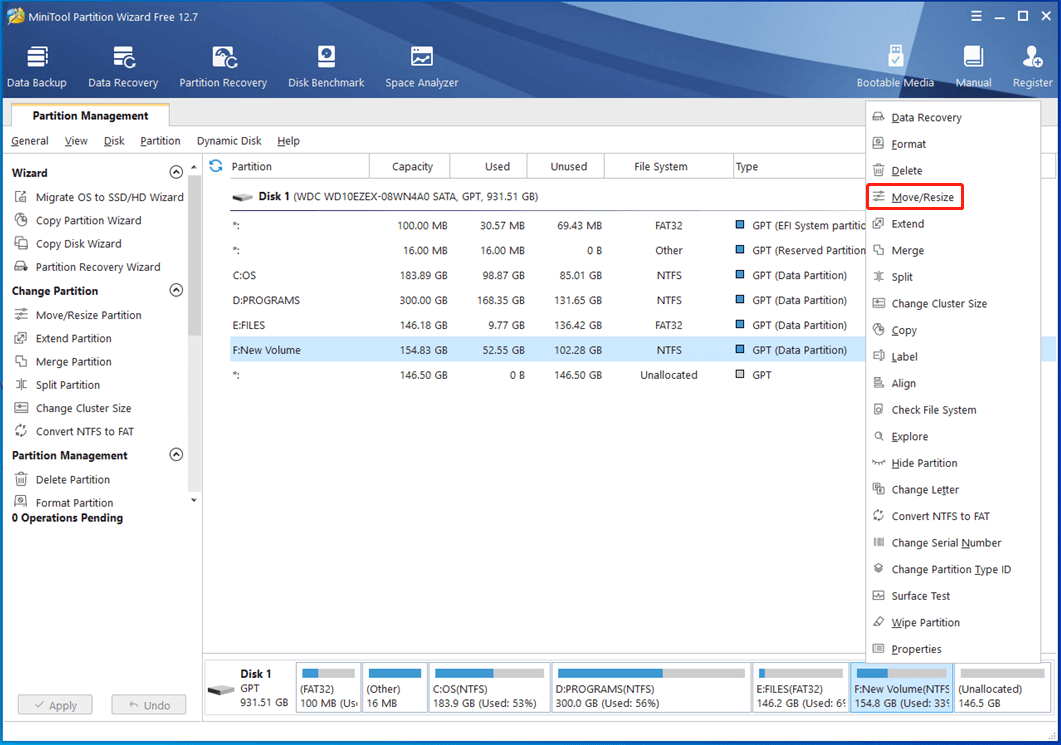Create Bootable Media
The image size is (1061, 745).
[x=895, y=67]
